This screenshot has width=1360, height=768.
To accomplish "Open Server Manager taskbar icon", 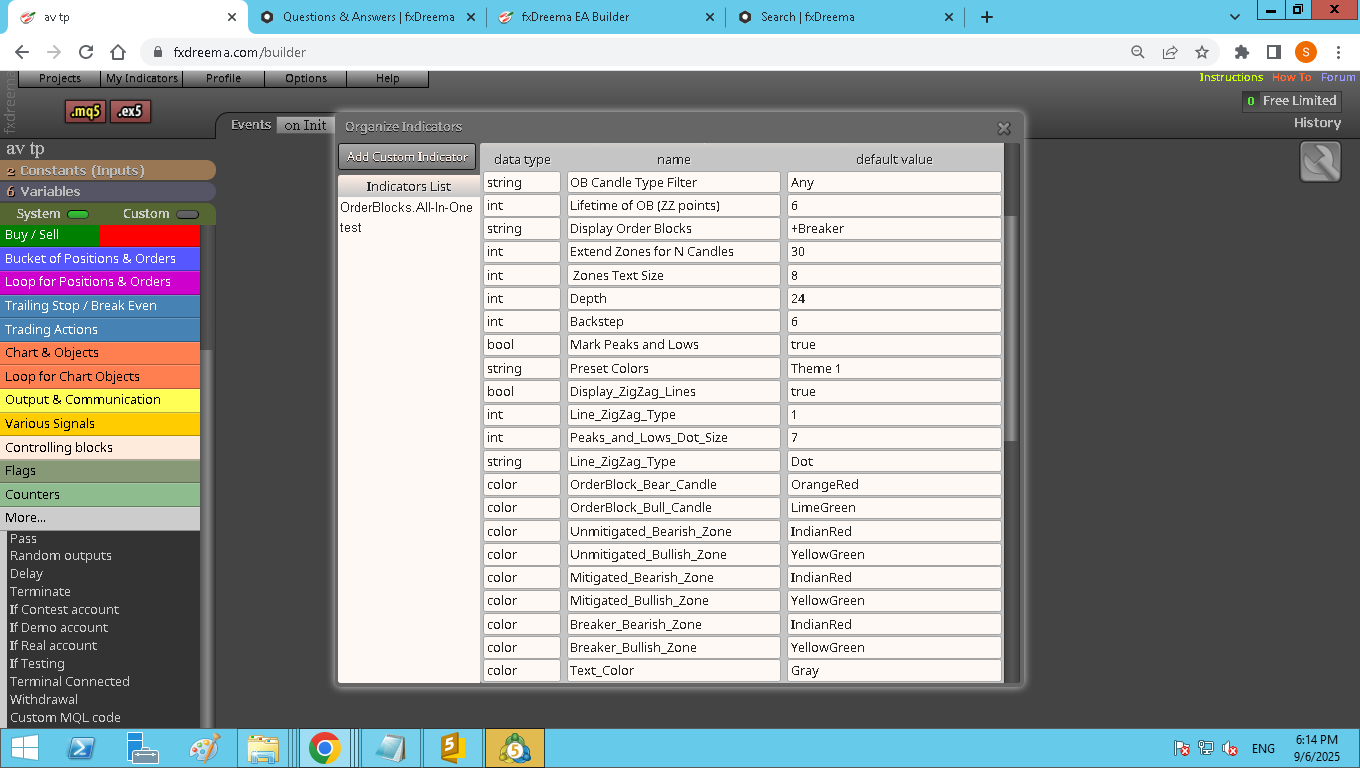I will [143, 748].
